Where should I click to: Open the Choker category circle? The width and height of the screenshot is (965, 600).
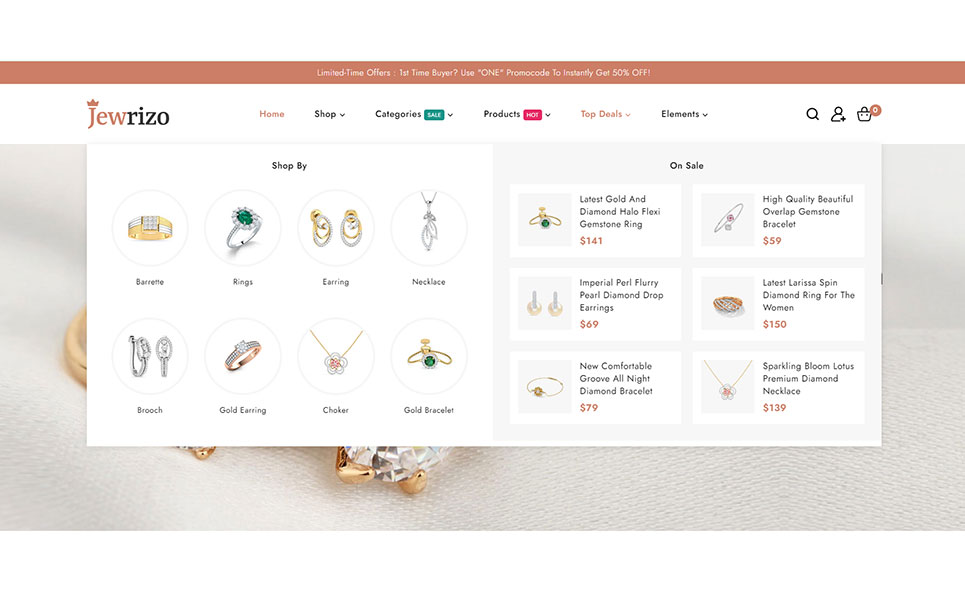(336, 356)
